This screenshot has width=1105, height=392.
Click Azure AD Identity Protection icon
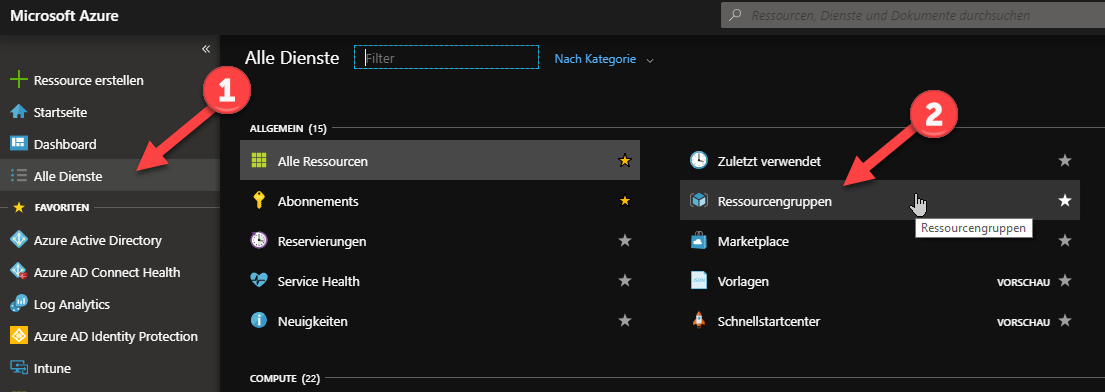pyautogui.click(x=18, y=336)
